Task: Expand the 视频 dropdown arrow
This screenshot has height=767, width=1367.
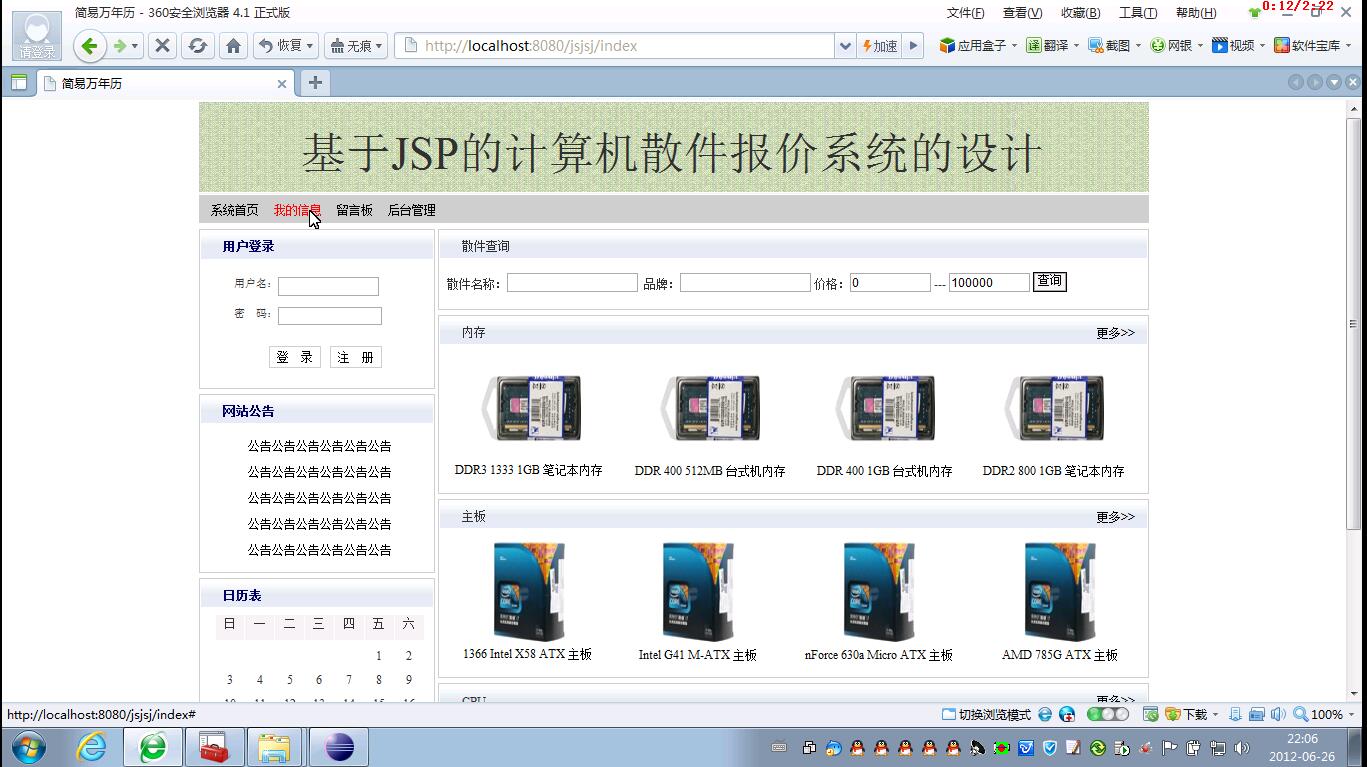Action: click(1262, 46)
